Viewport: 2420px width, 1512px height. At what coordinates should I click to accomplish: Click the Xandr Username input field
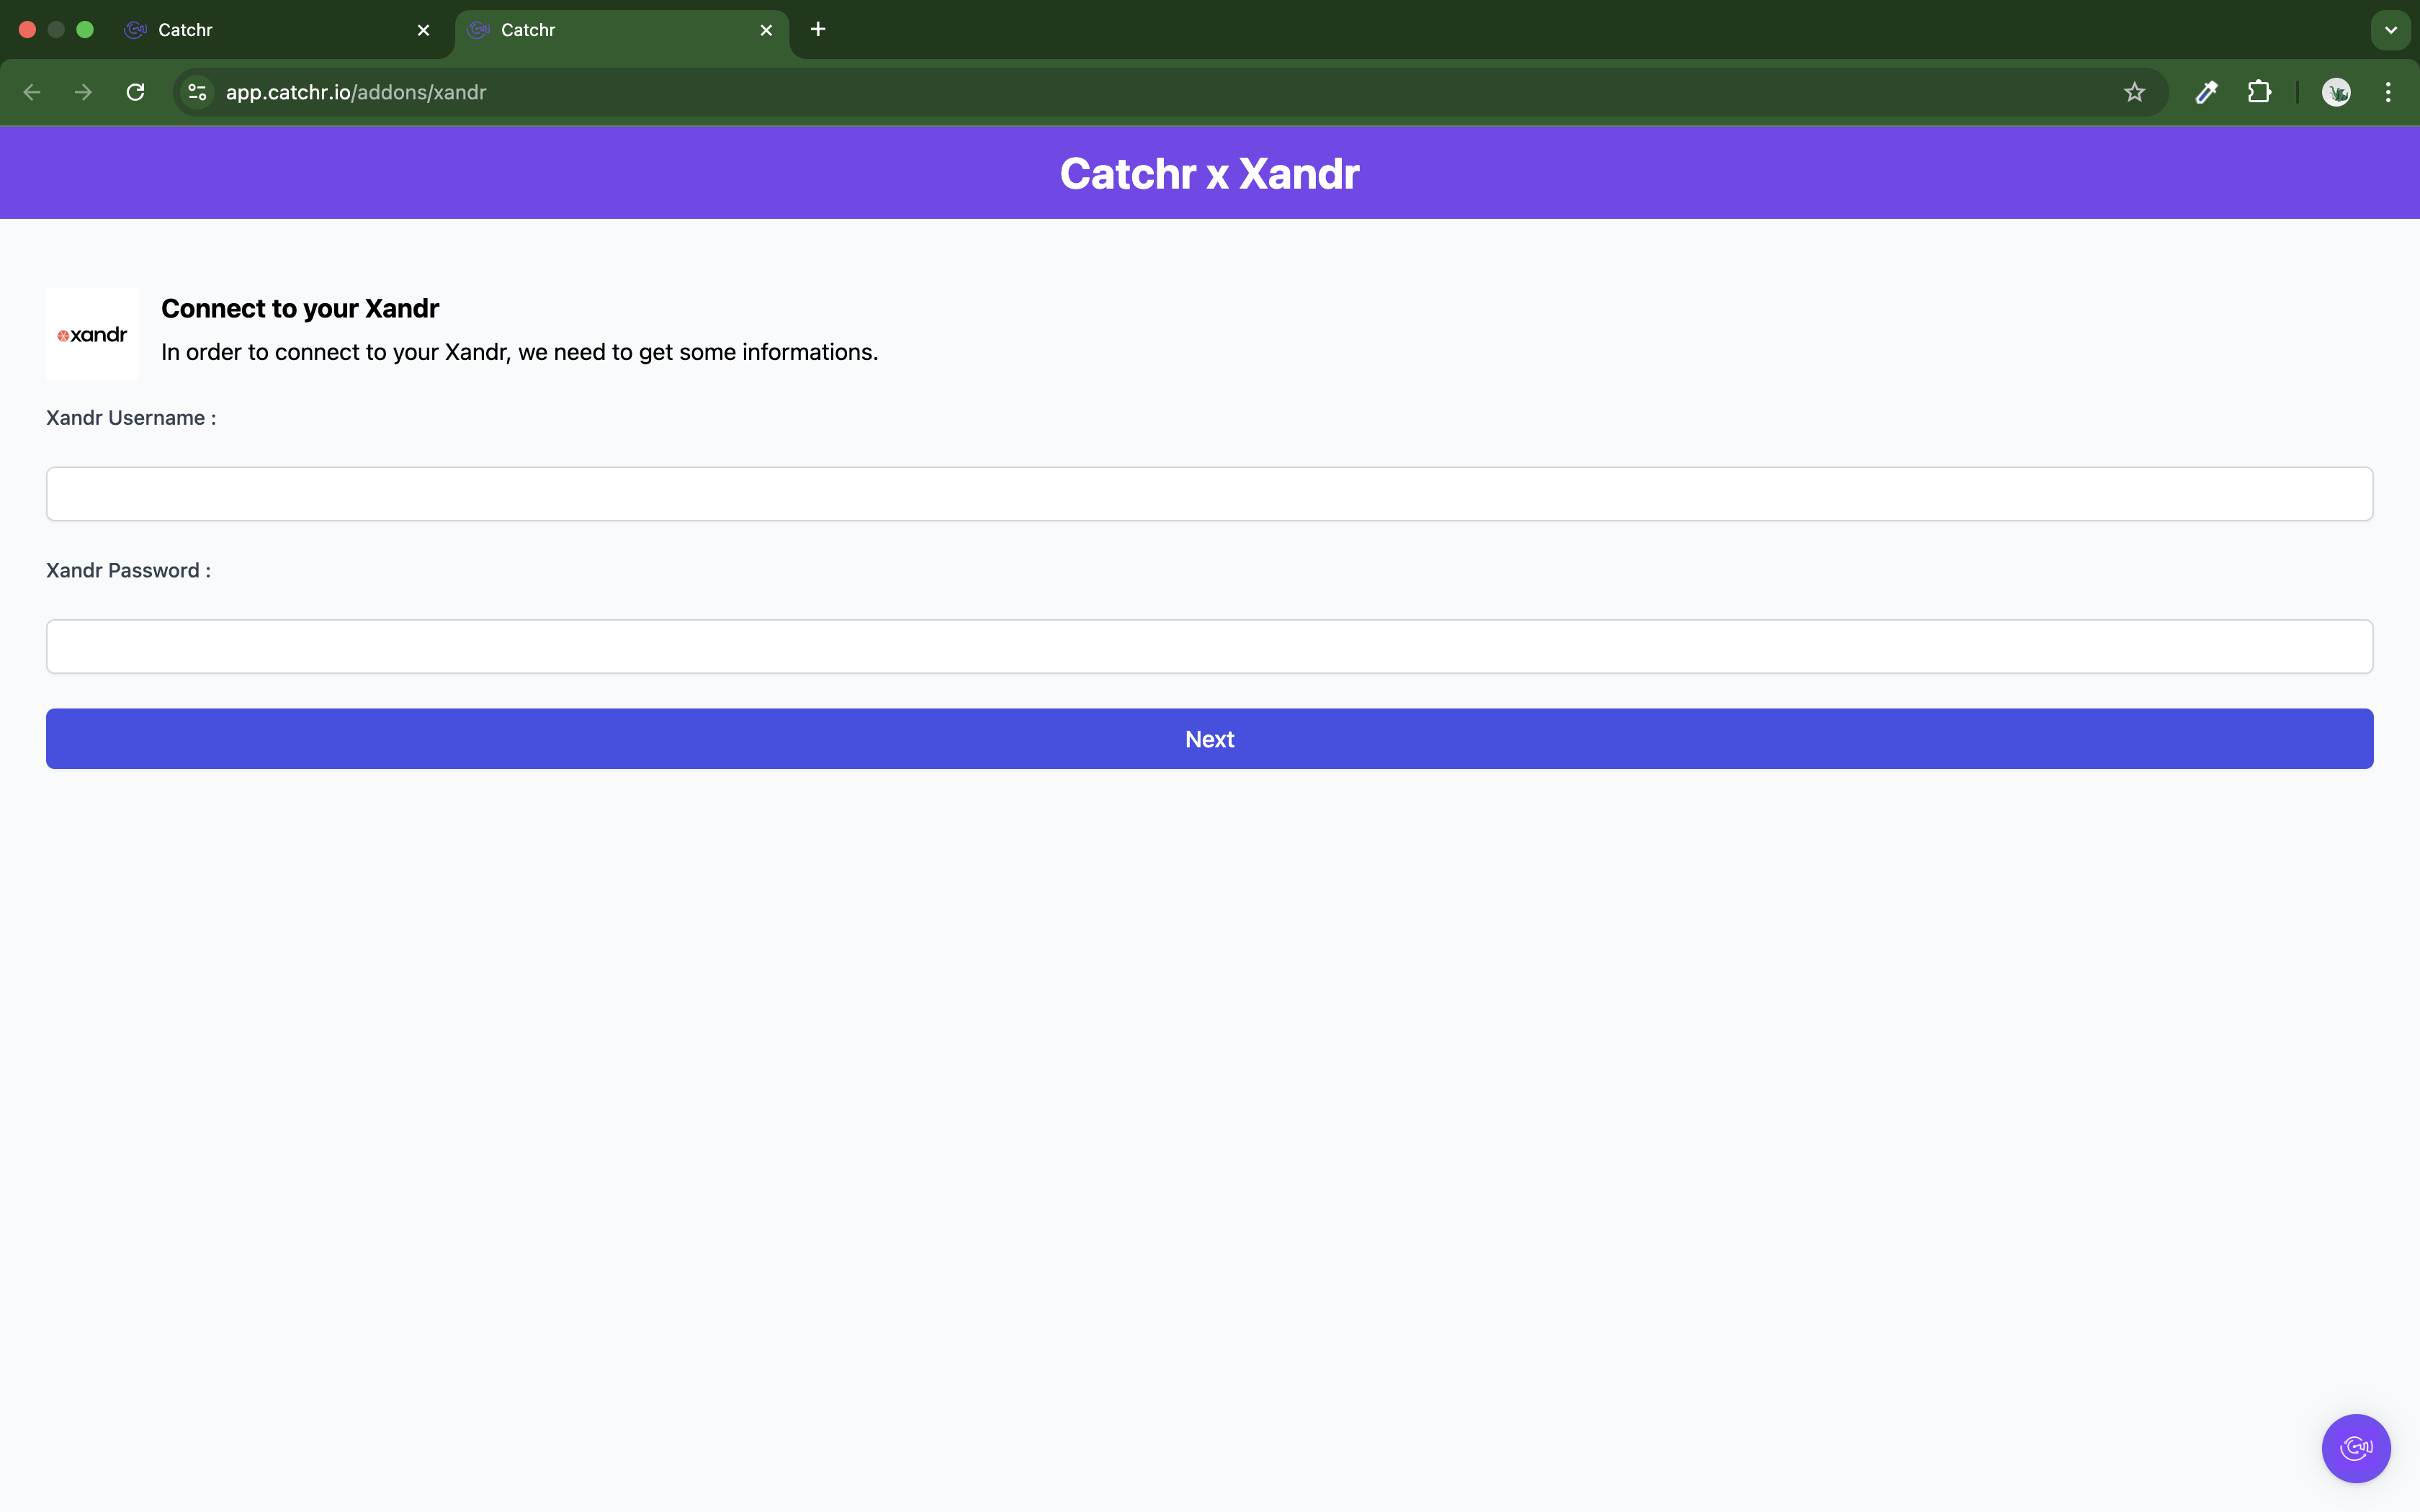1209,494
